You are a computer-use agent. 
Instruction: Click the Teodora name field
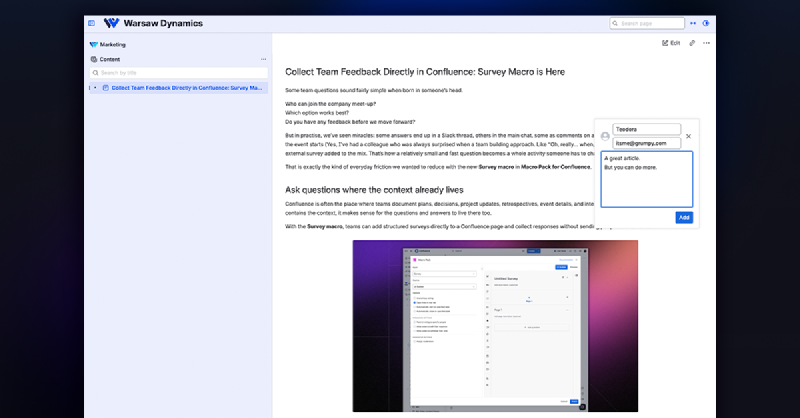[x=646, y=129]
